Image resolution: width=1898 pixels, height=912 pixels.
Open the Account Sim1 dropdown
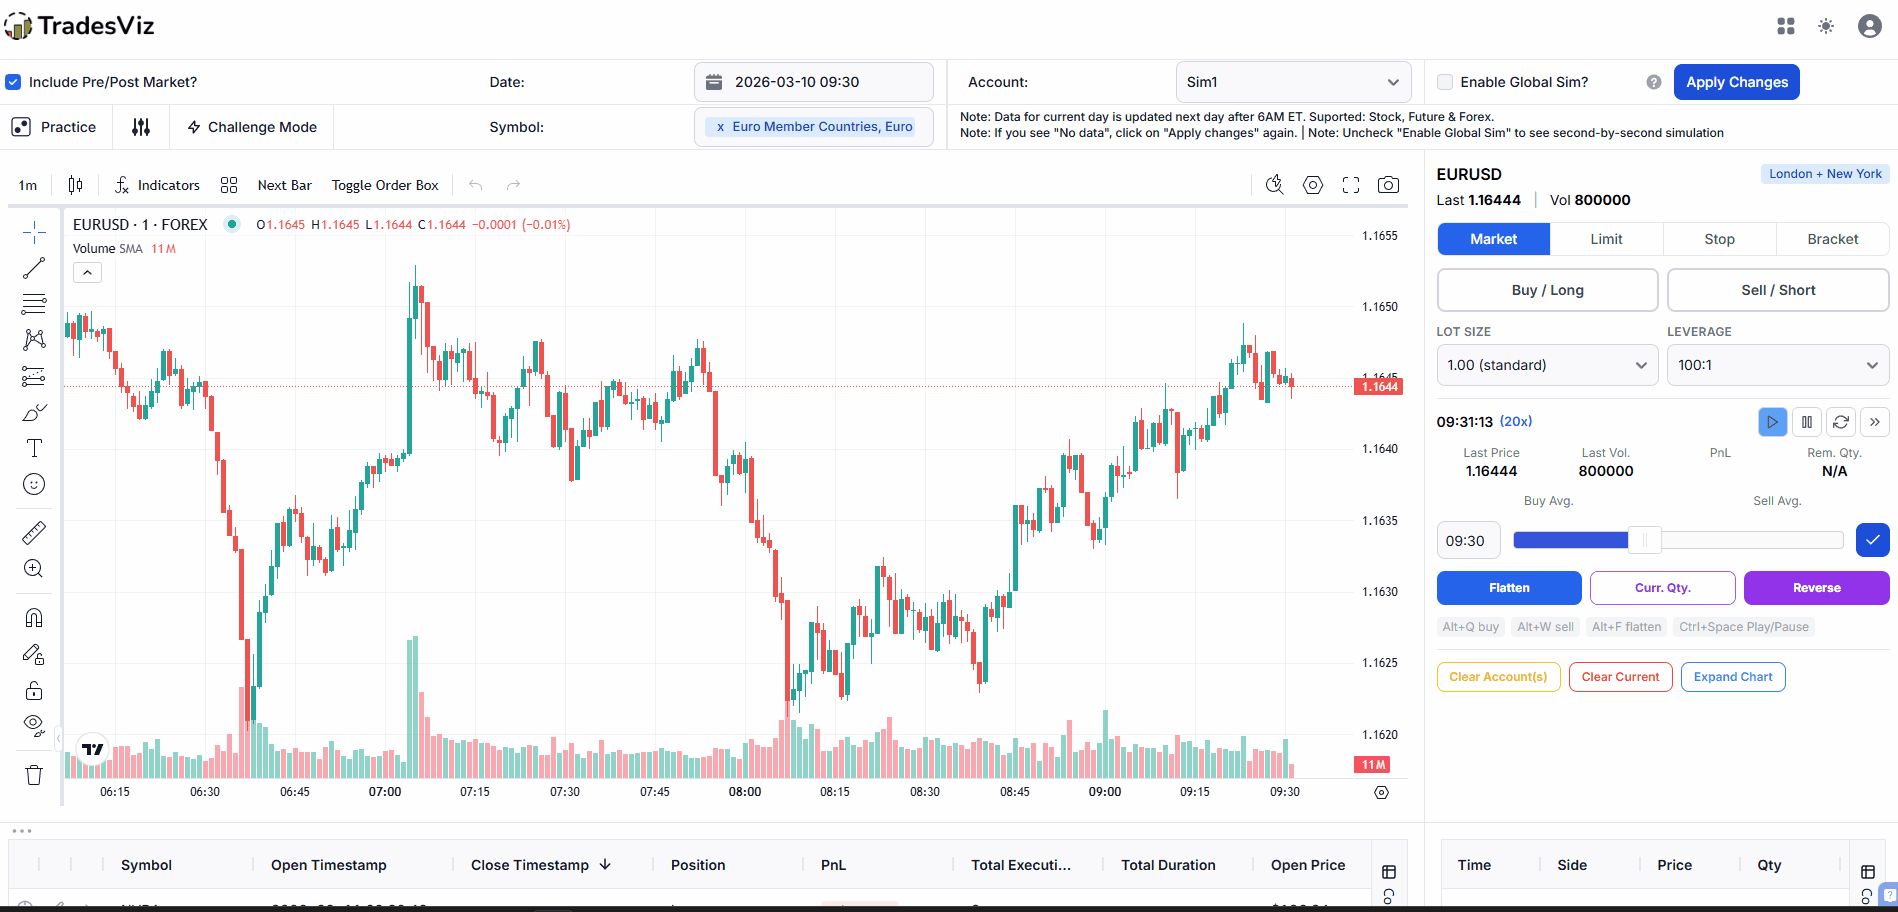[x=1293, y=82]
